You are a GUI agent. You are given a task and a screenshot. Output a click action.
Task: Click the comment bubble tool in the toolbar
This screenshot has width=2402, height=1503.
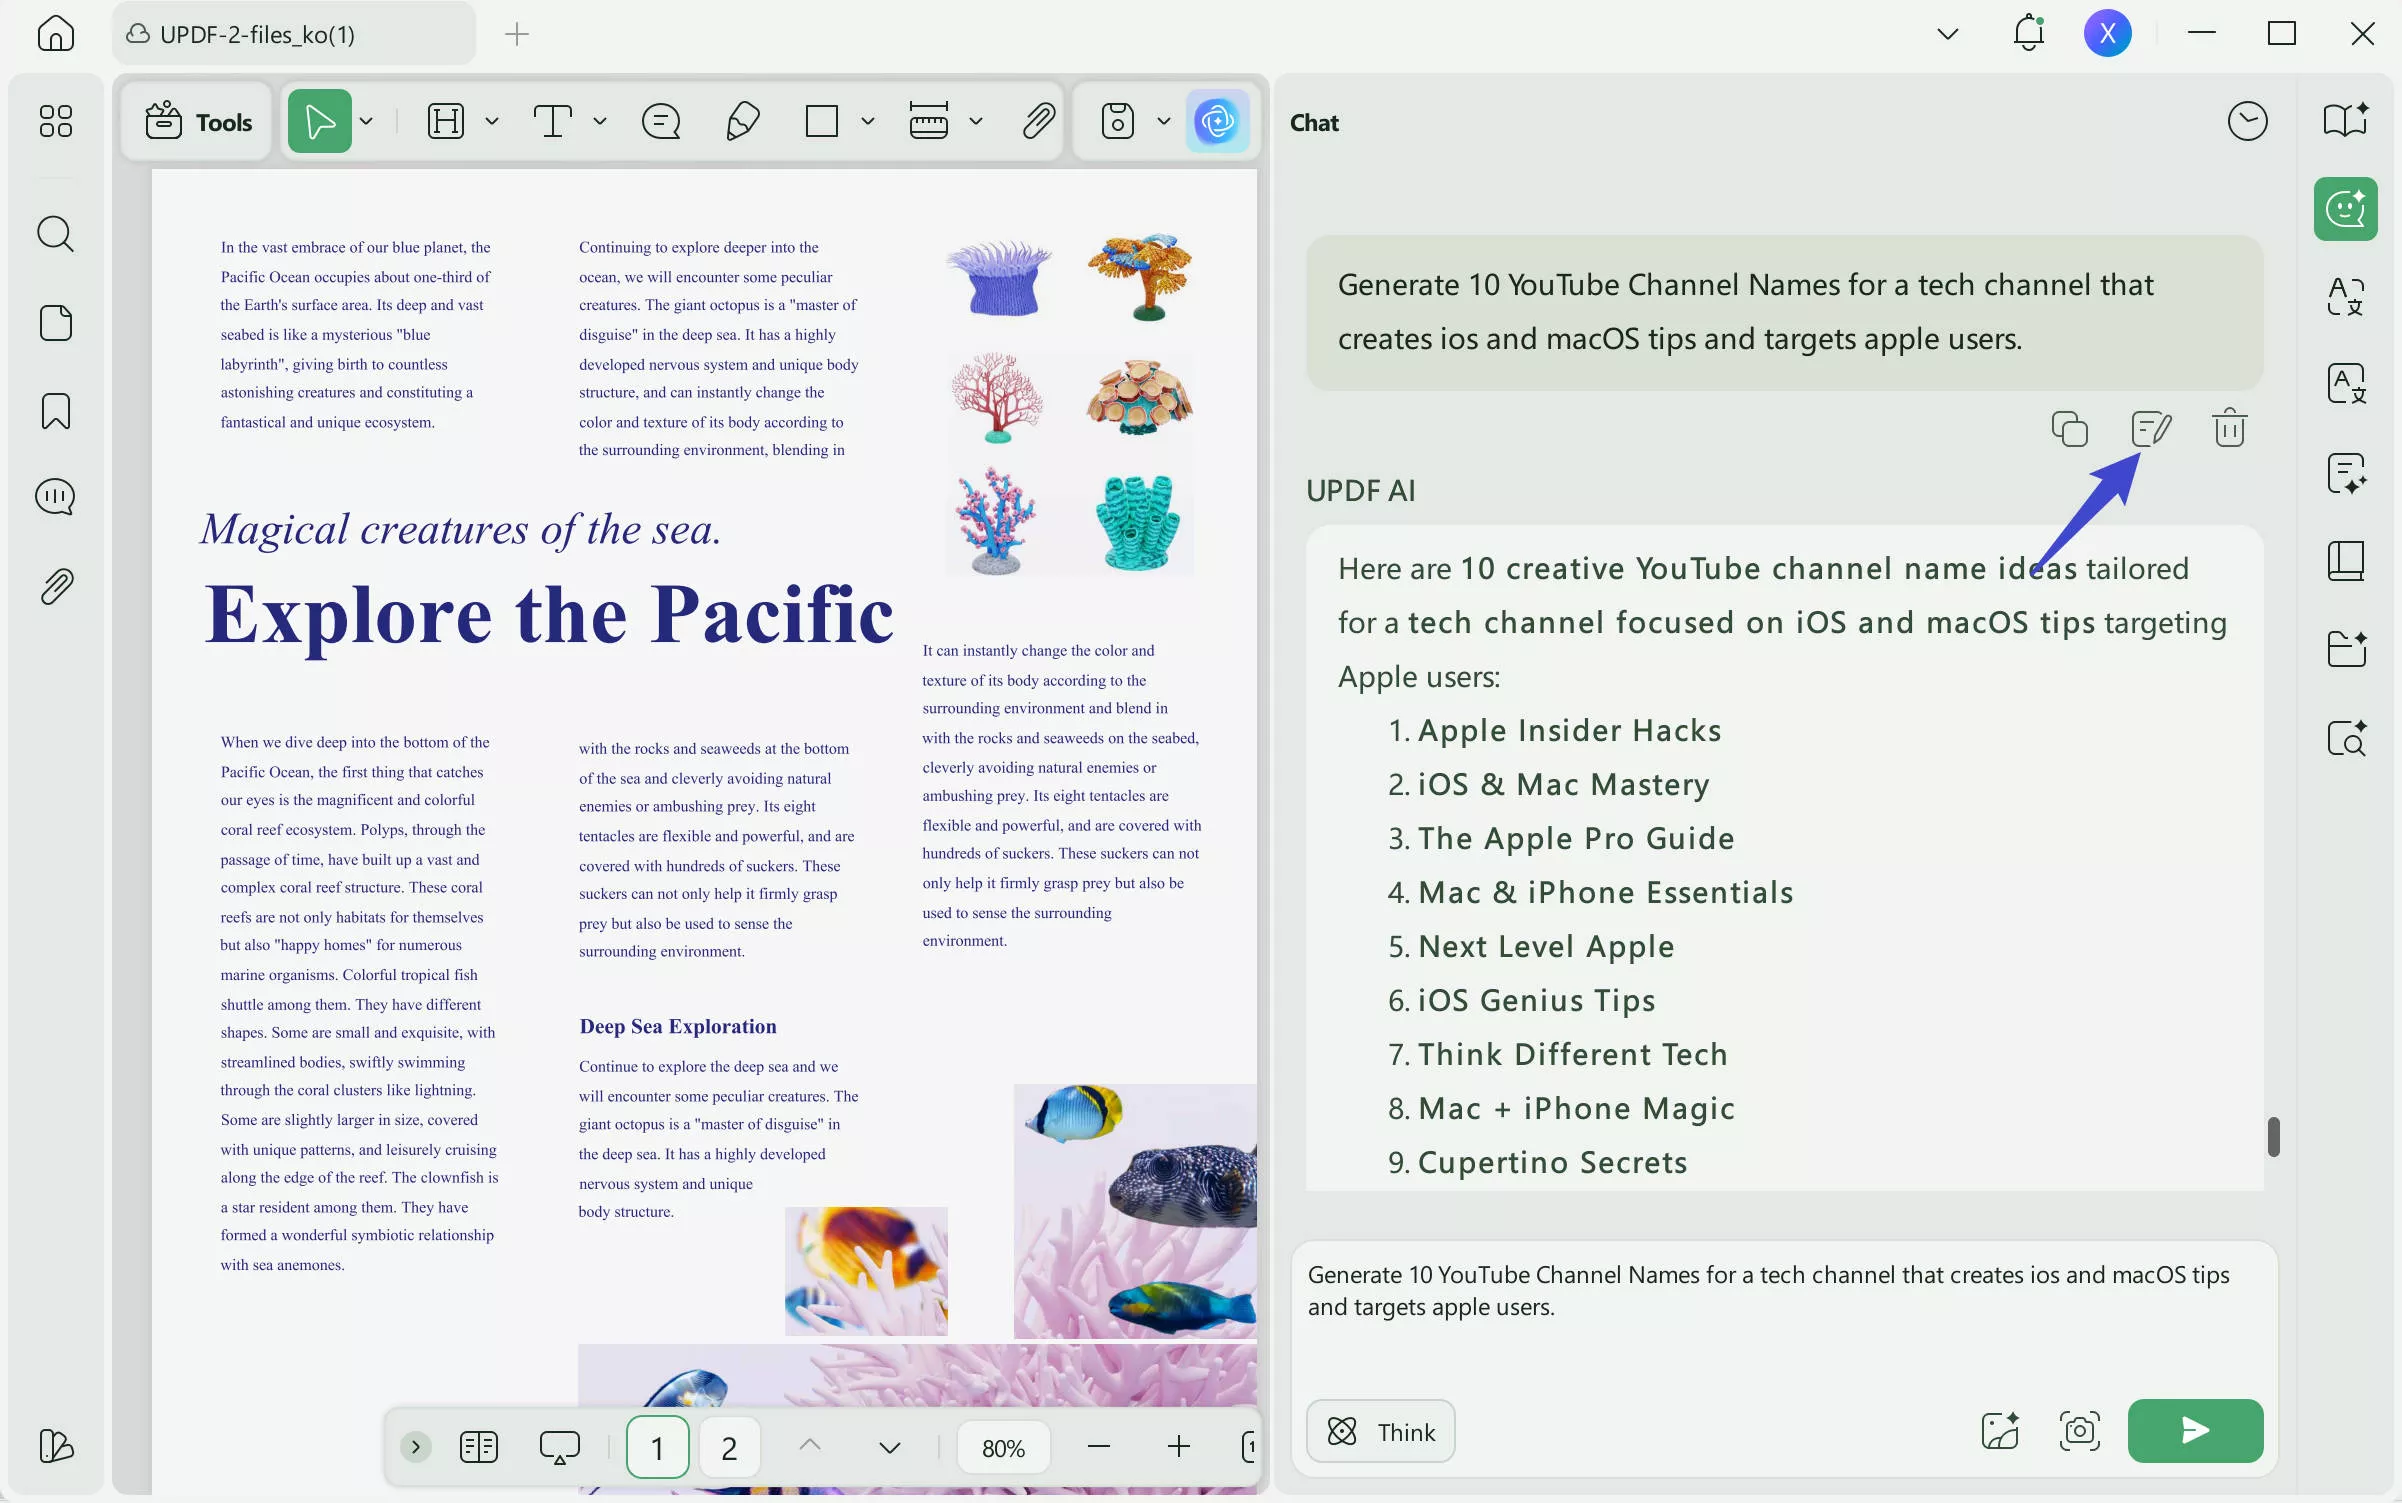pos(660,122)
